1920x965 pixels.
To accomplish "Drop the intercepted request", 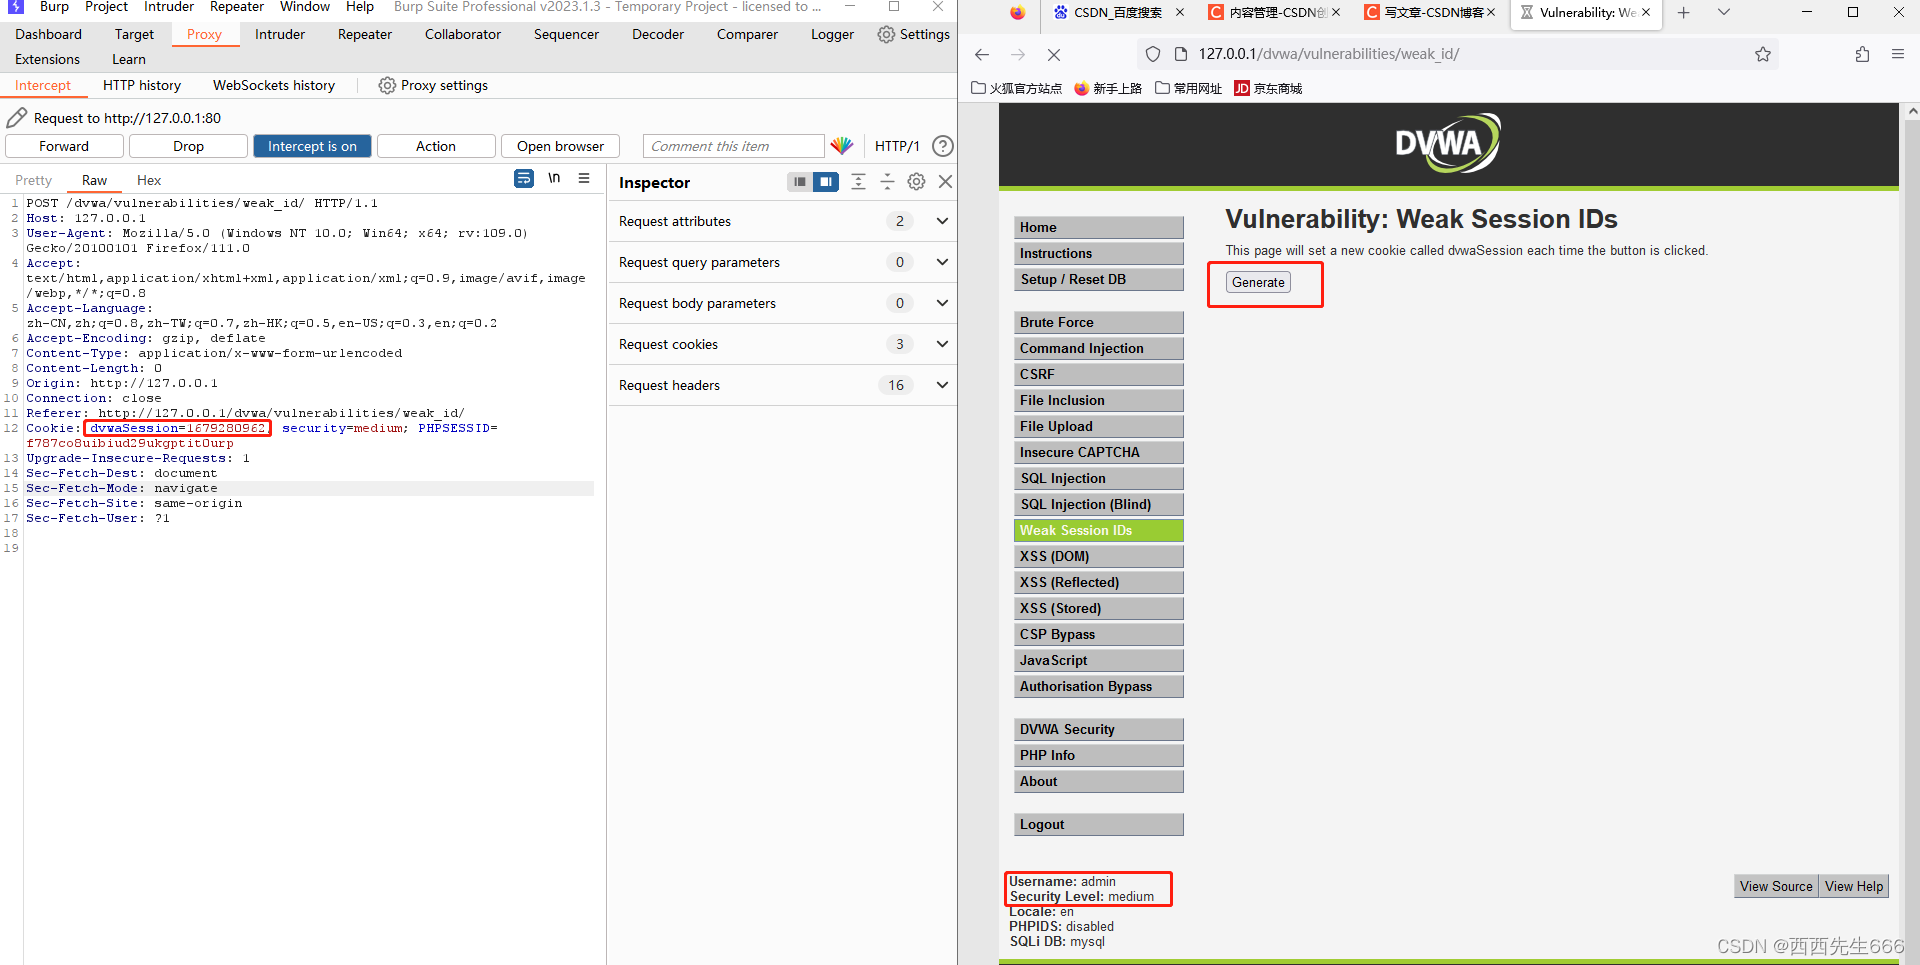I will click(x=188, y=146).
